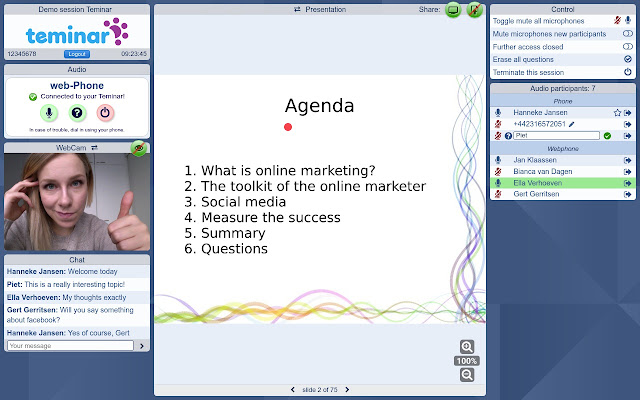This screenshot has height=400, width=640.
Task: Toggle the web-Phone microphone button
Action: [x=49, y=113]
